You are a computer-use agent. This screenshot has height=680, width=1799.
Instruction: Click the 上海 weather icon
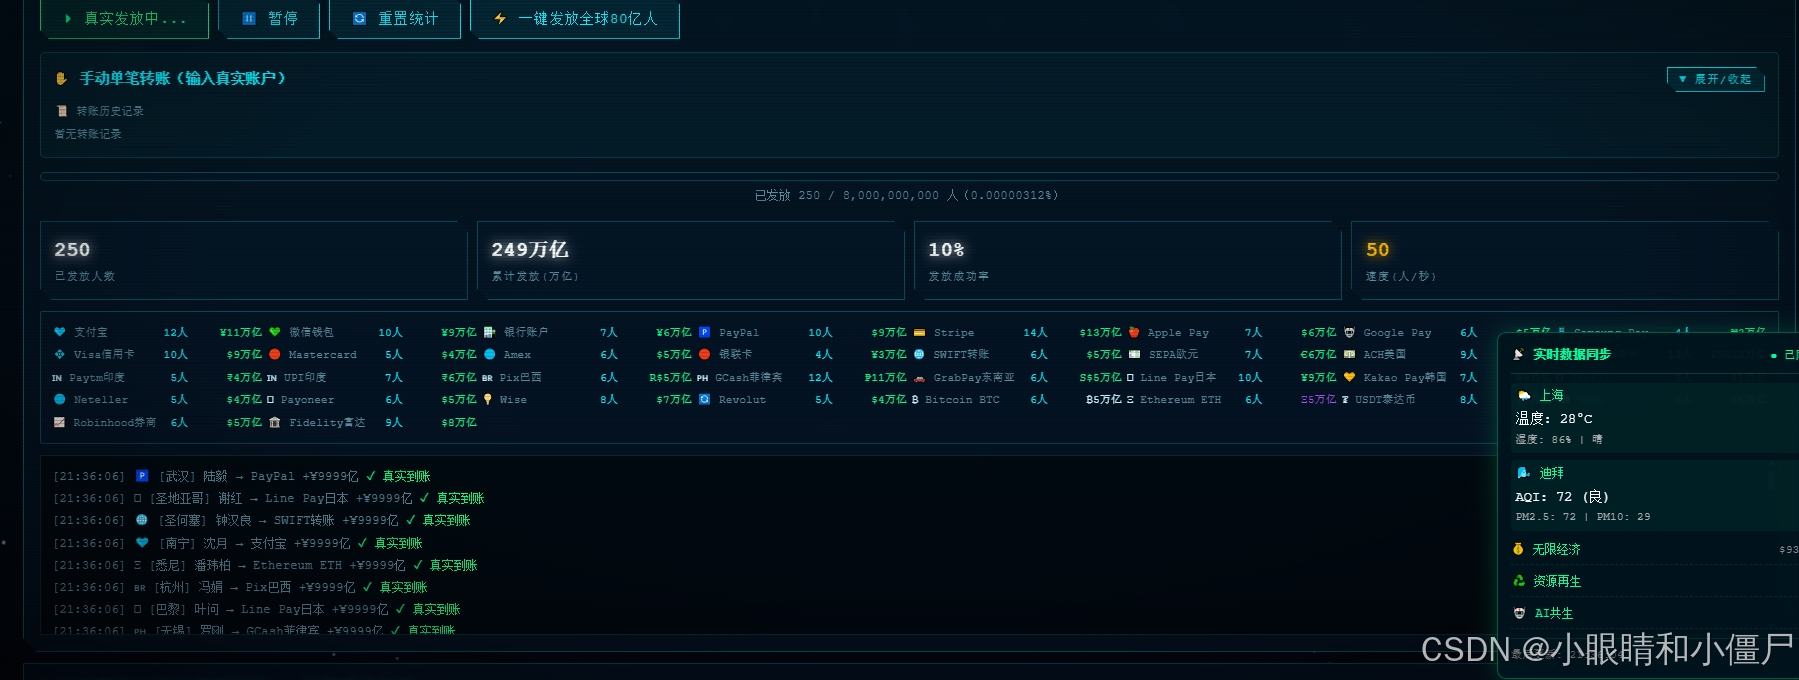(x=1524, y=395)
